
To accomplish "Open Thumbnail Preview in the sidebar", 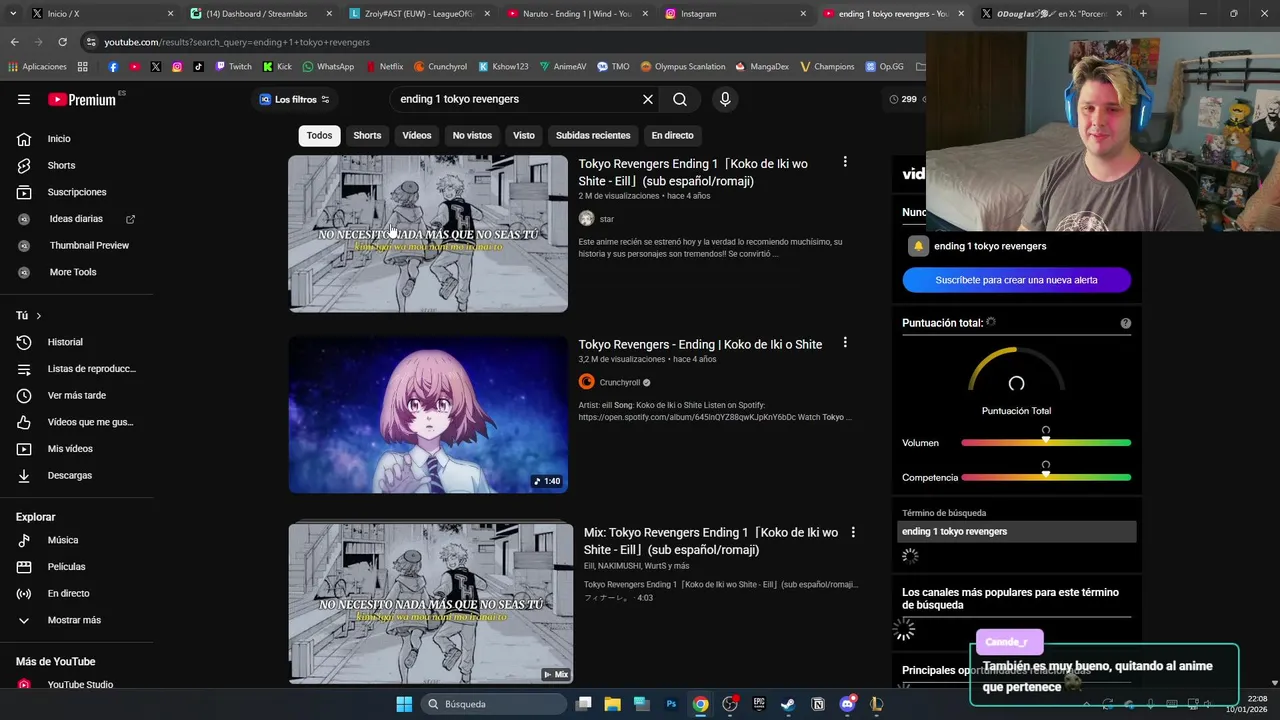I will (x=89, y=245).
